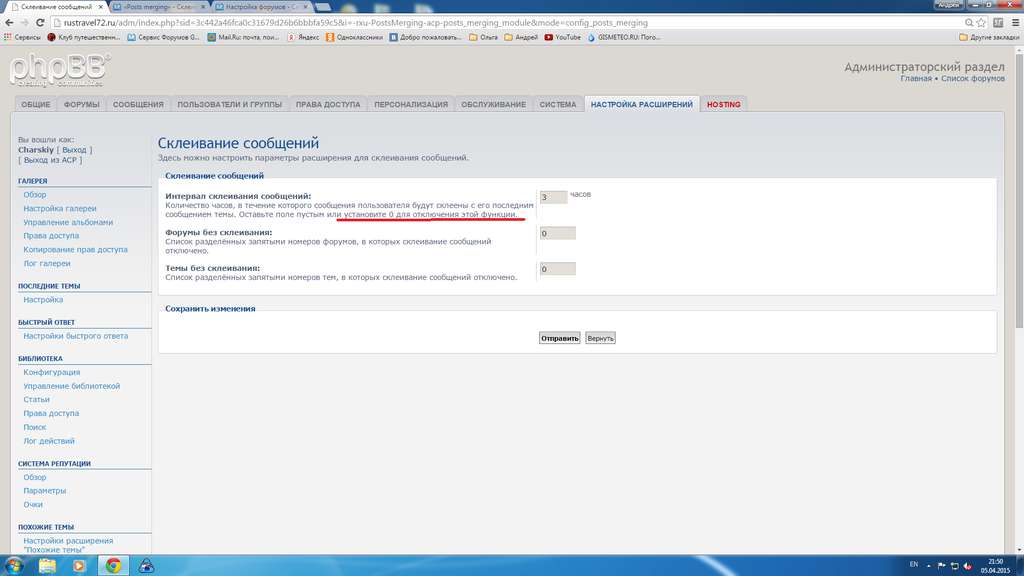Click the Chrome icon in the taskbar
The width and height of the screenshot is (1024, 576).
pos(113,565)
